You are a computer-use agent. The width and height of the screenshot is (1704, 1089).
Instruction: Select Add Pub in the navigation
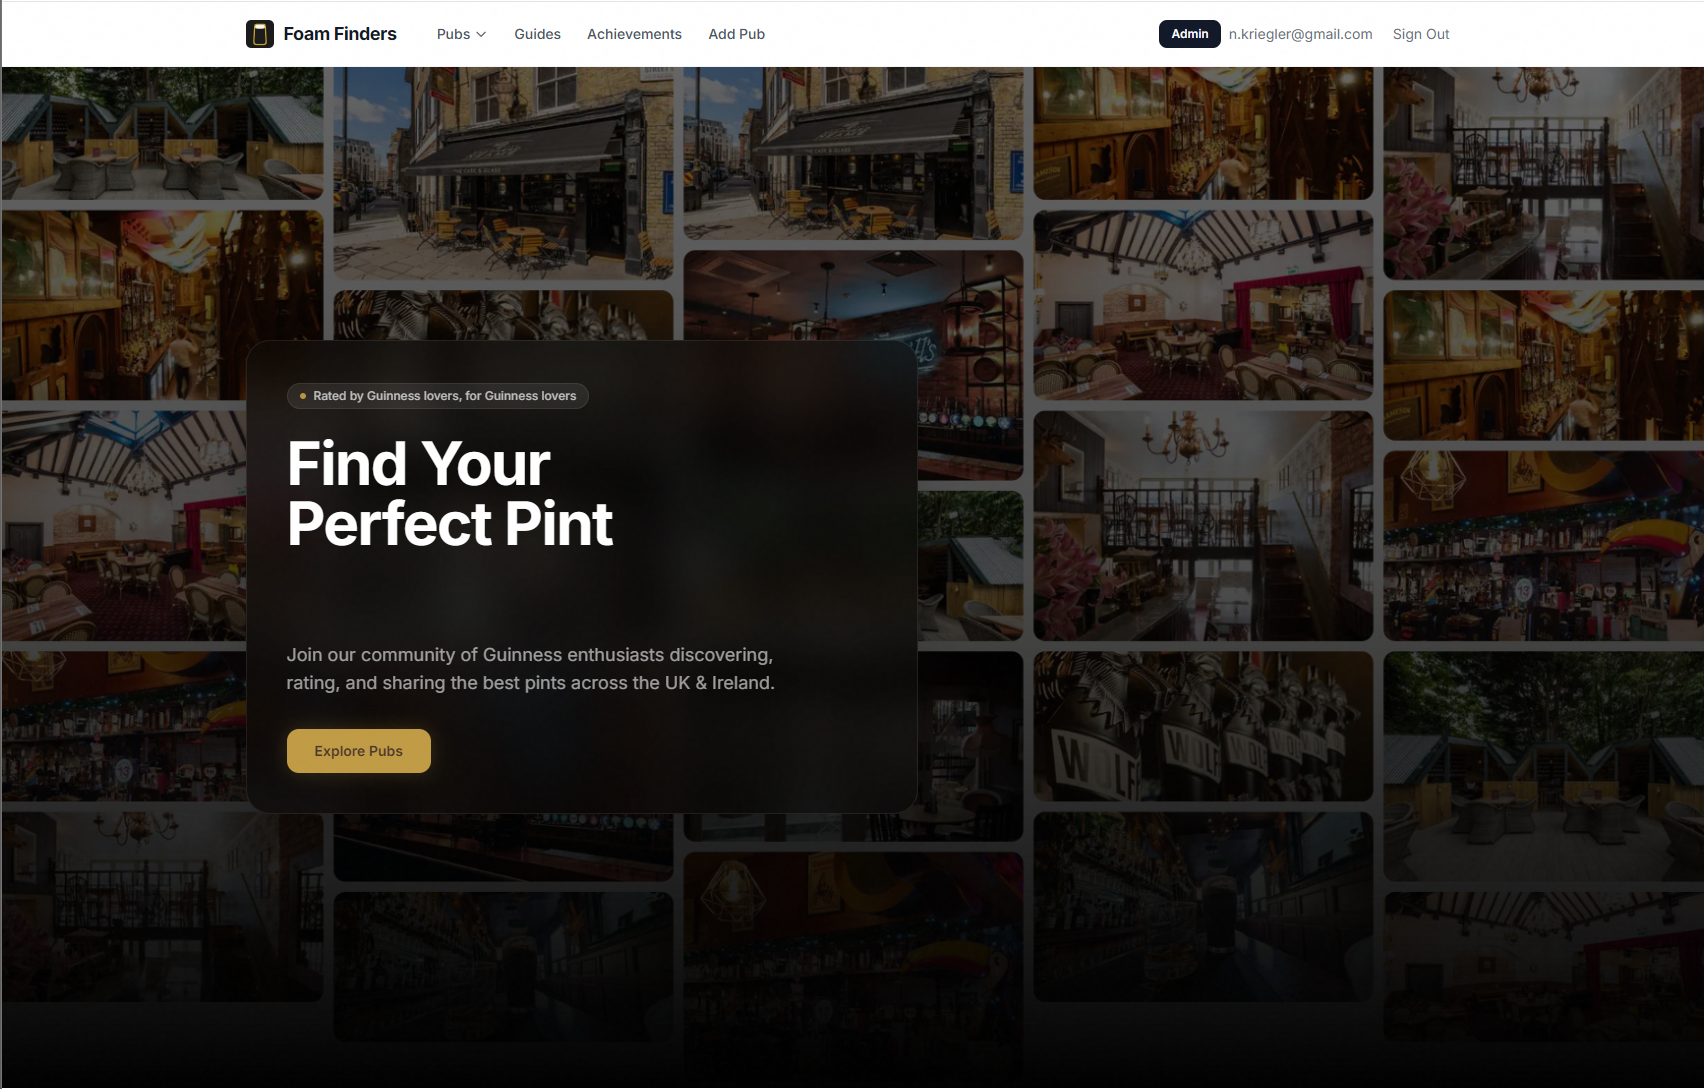coord(736,33)
